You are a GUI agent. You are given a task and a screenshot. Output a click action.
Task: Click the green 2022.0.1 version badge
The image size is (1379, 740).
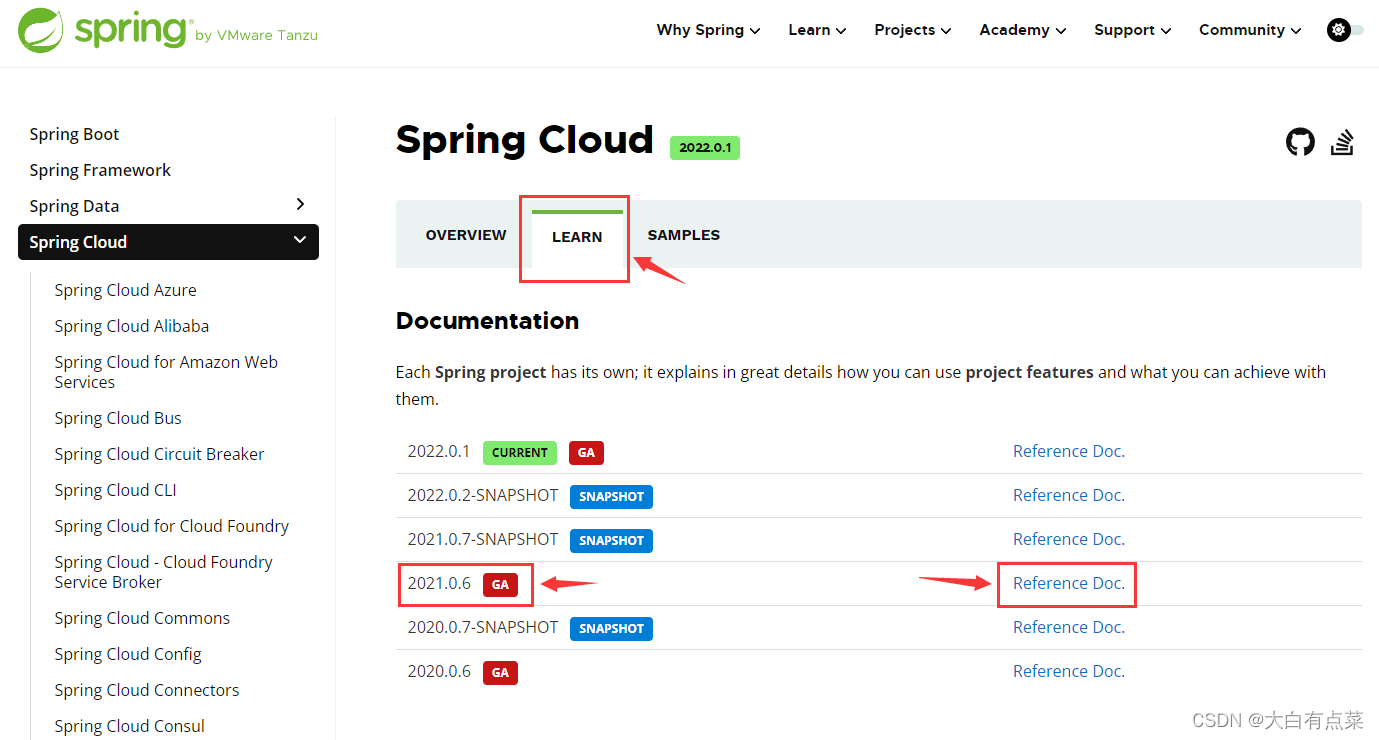705,147
